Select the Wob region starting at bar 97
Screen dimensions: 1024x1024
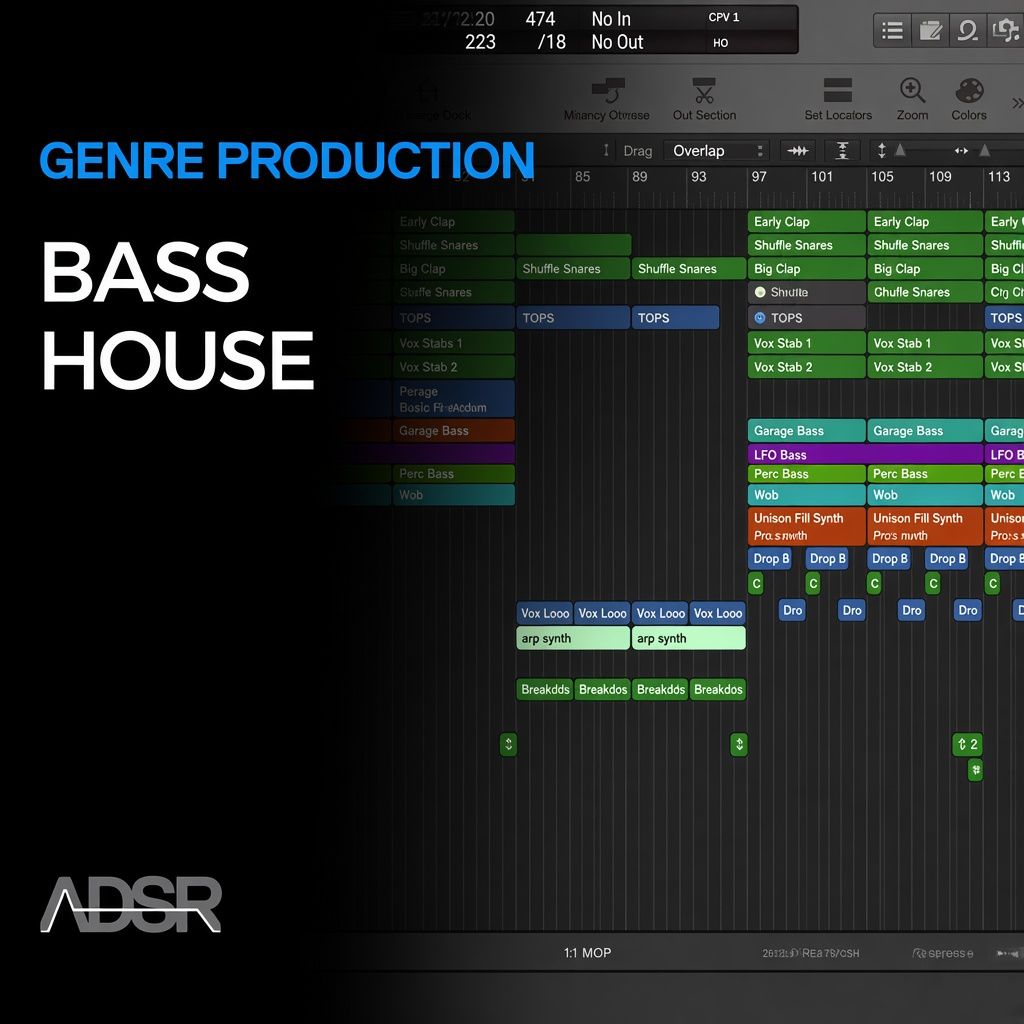807,494
